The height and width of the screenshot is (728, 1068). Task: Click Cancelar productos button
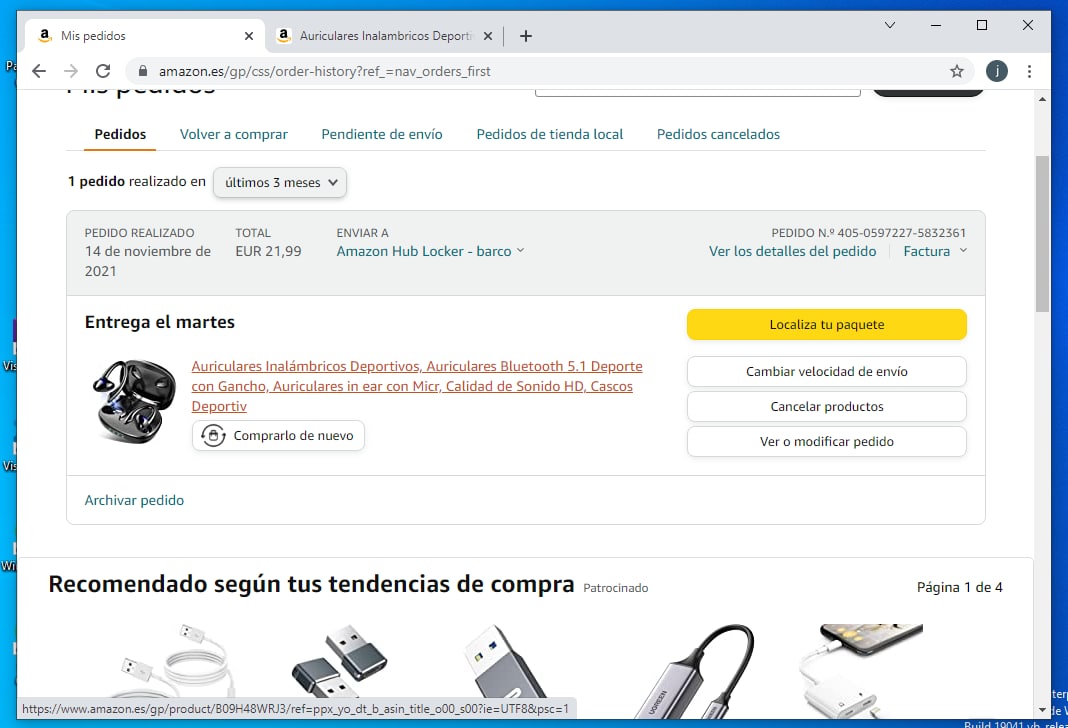(826, 407)
